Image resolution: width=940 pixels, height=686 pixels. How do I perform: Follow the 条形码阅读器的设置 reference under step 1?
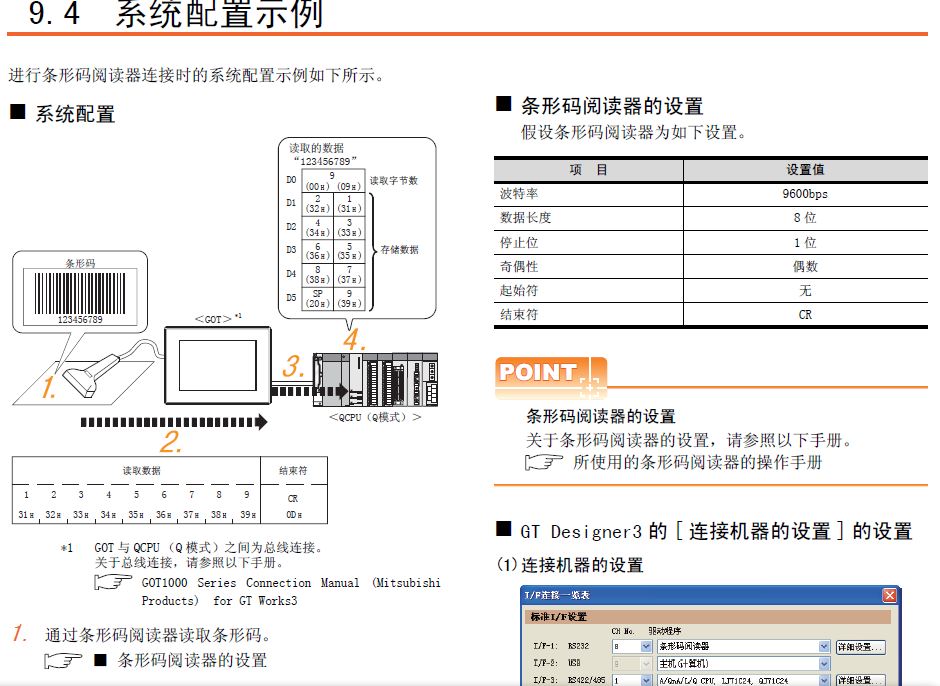tap(192, 660)
